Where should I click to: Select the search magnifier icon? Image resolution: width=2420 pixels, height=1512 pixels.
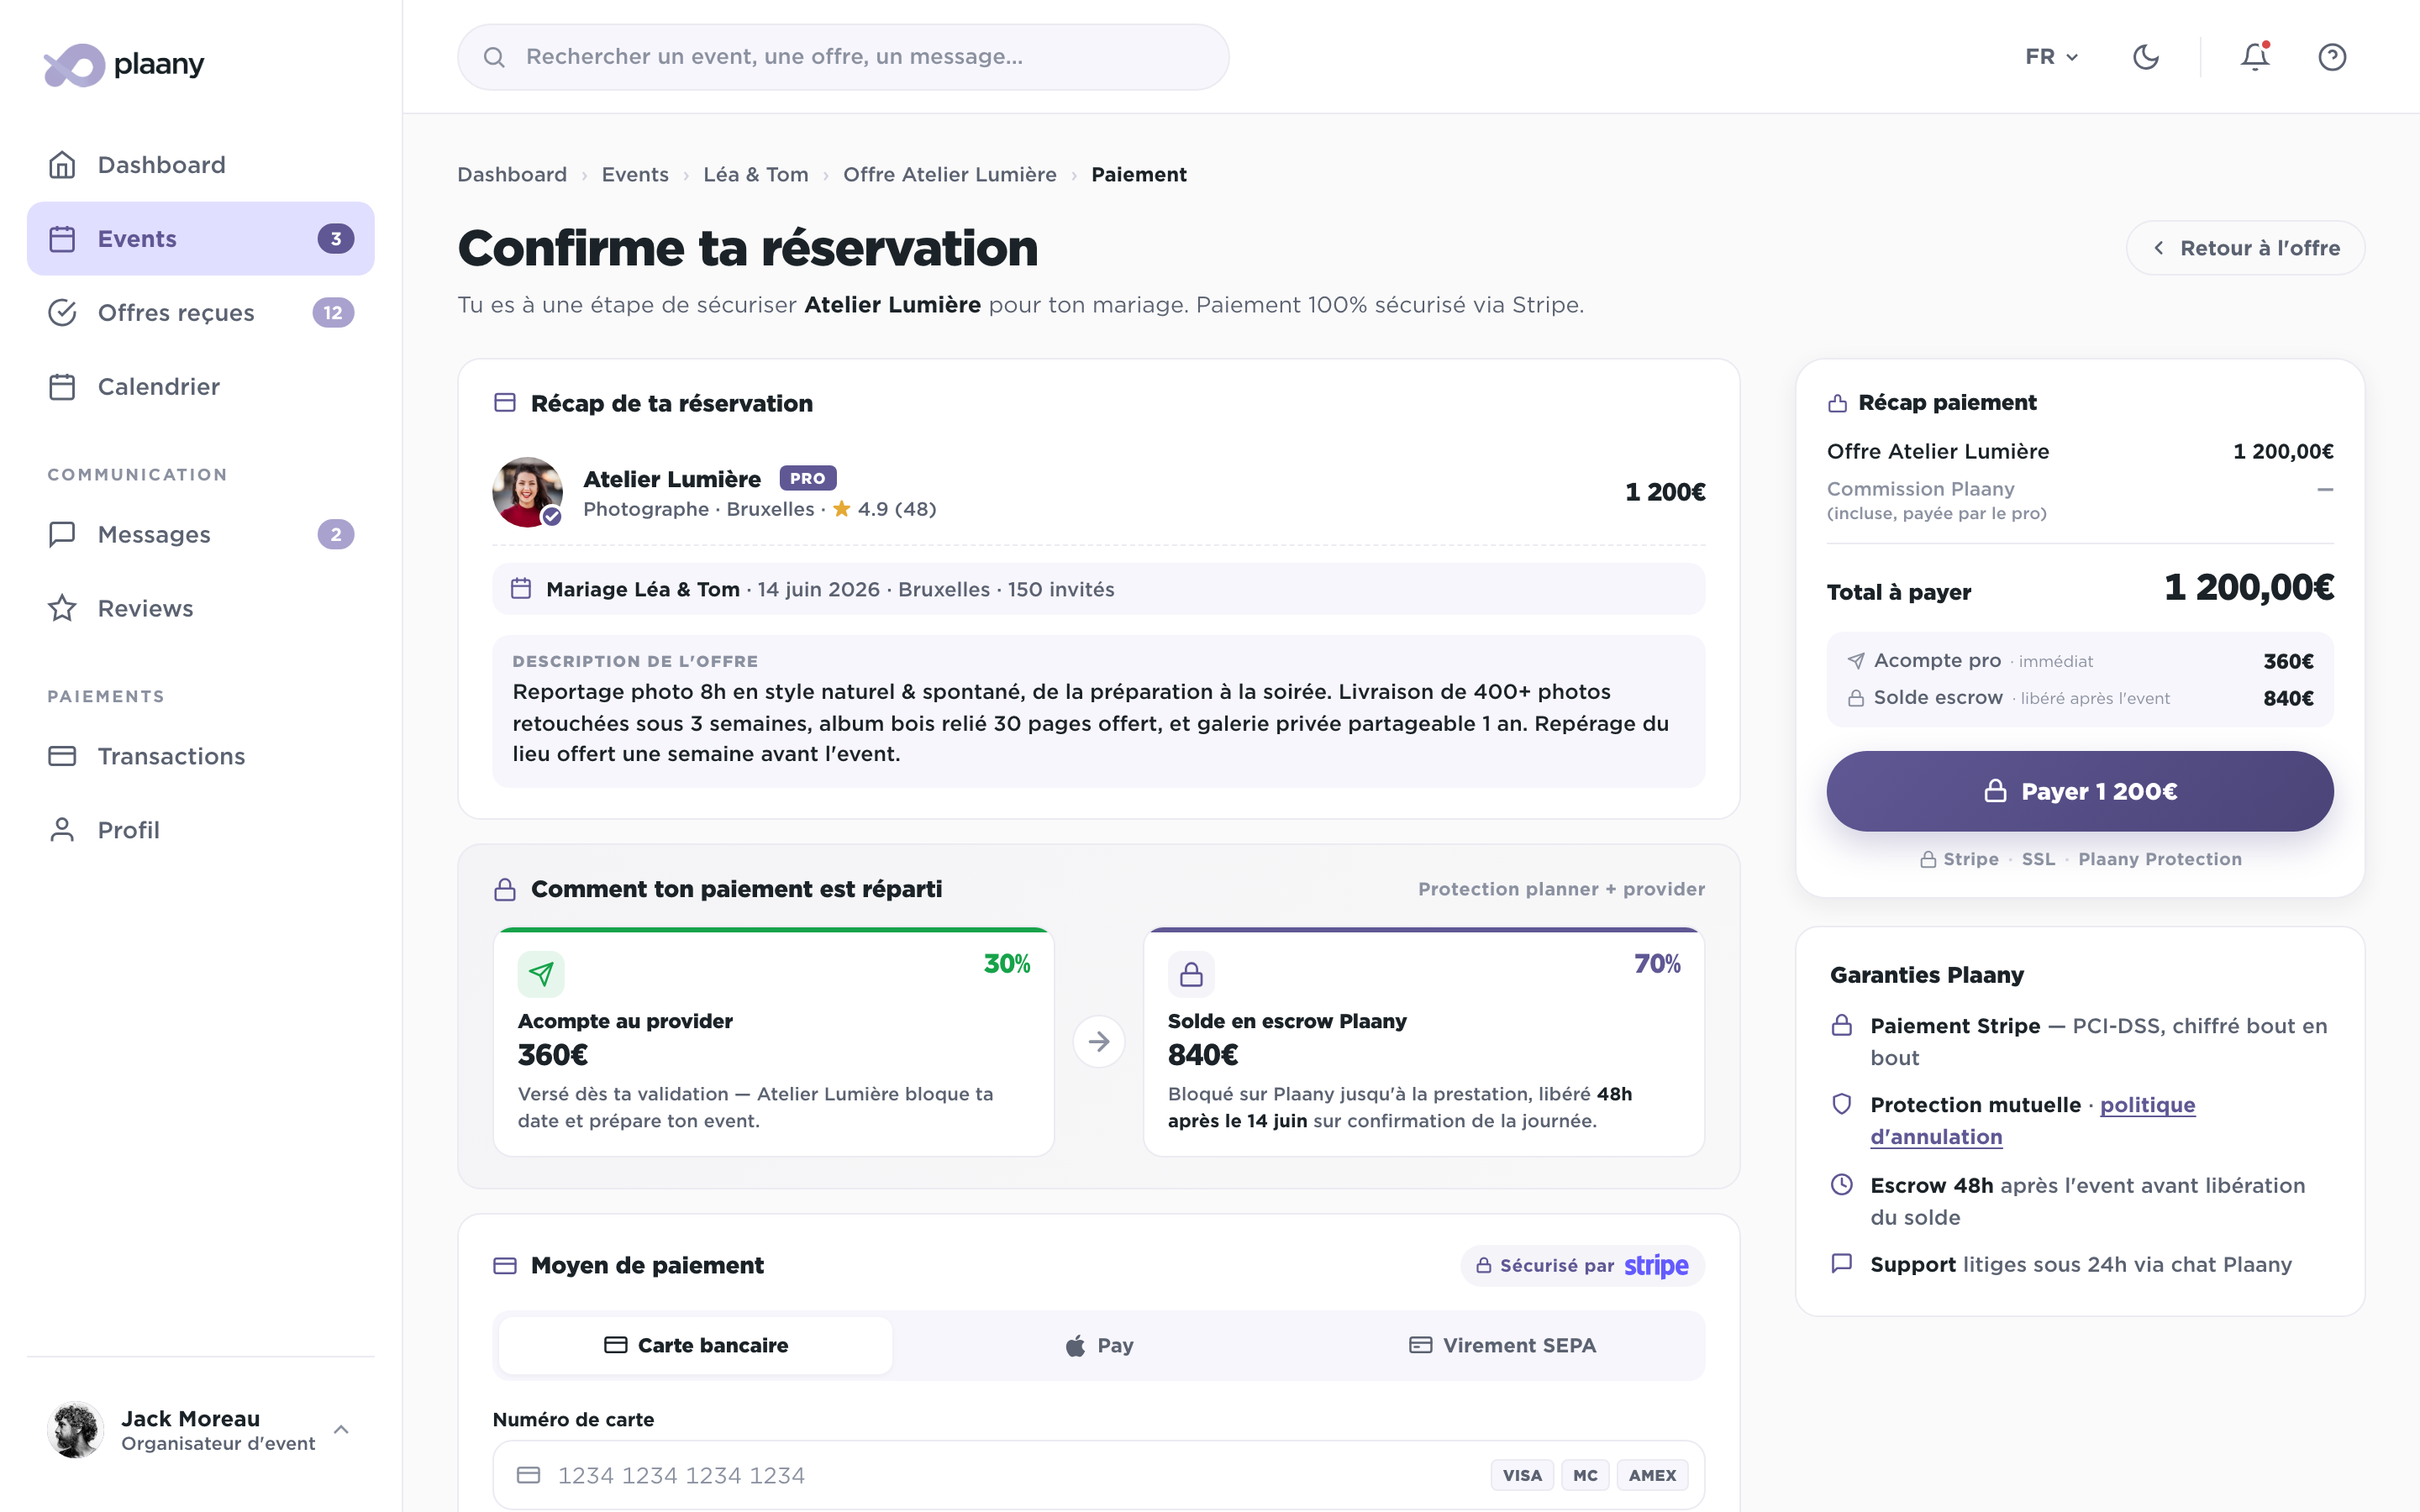tap(494, 56)
